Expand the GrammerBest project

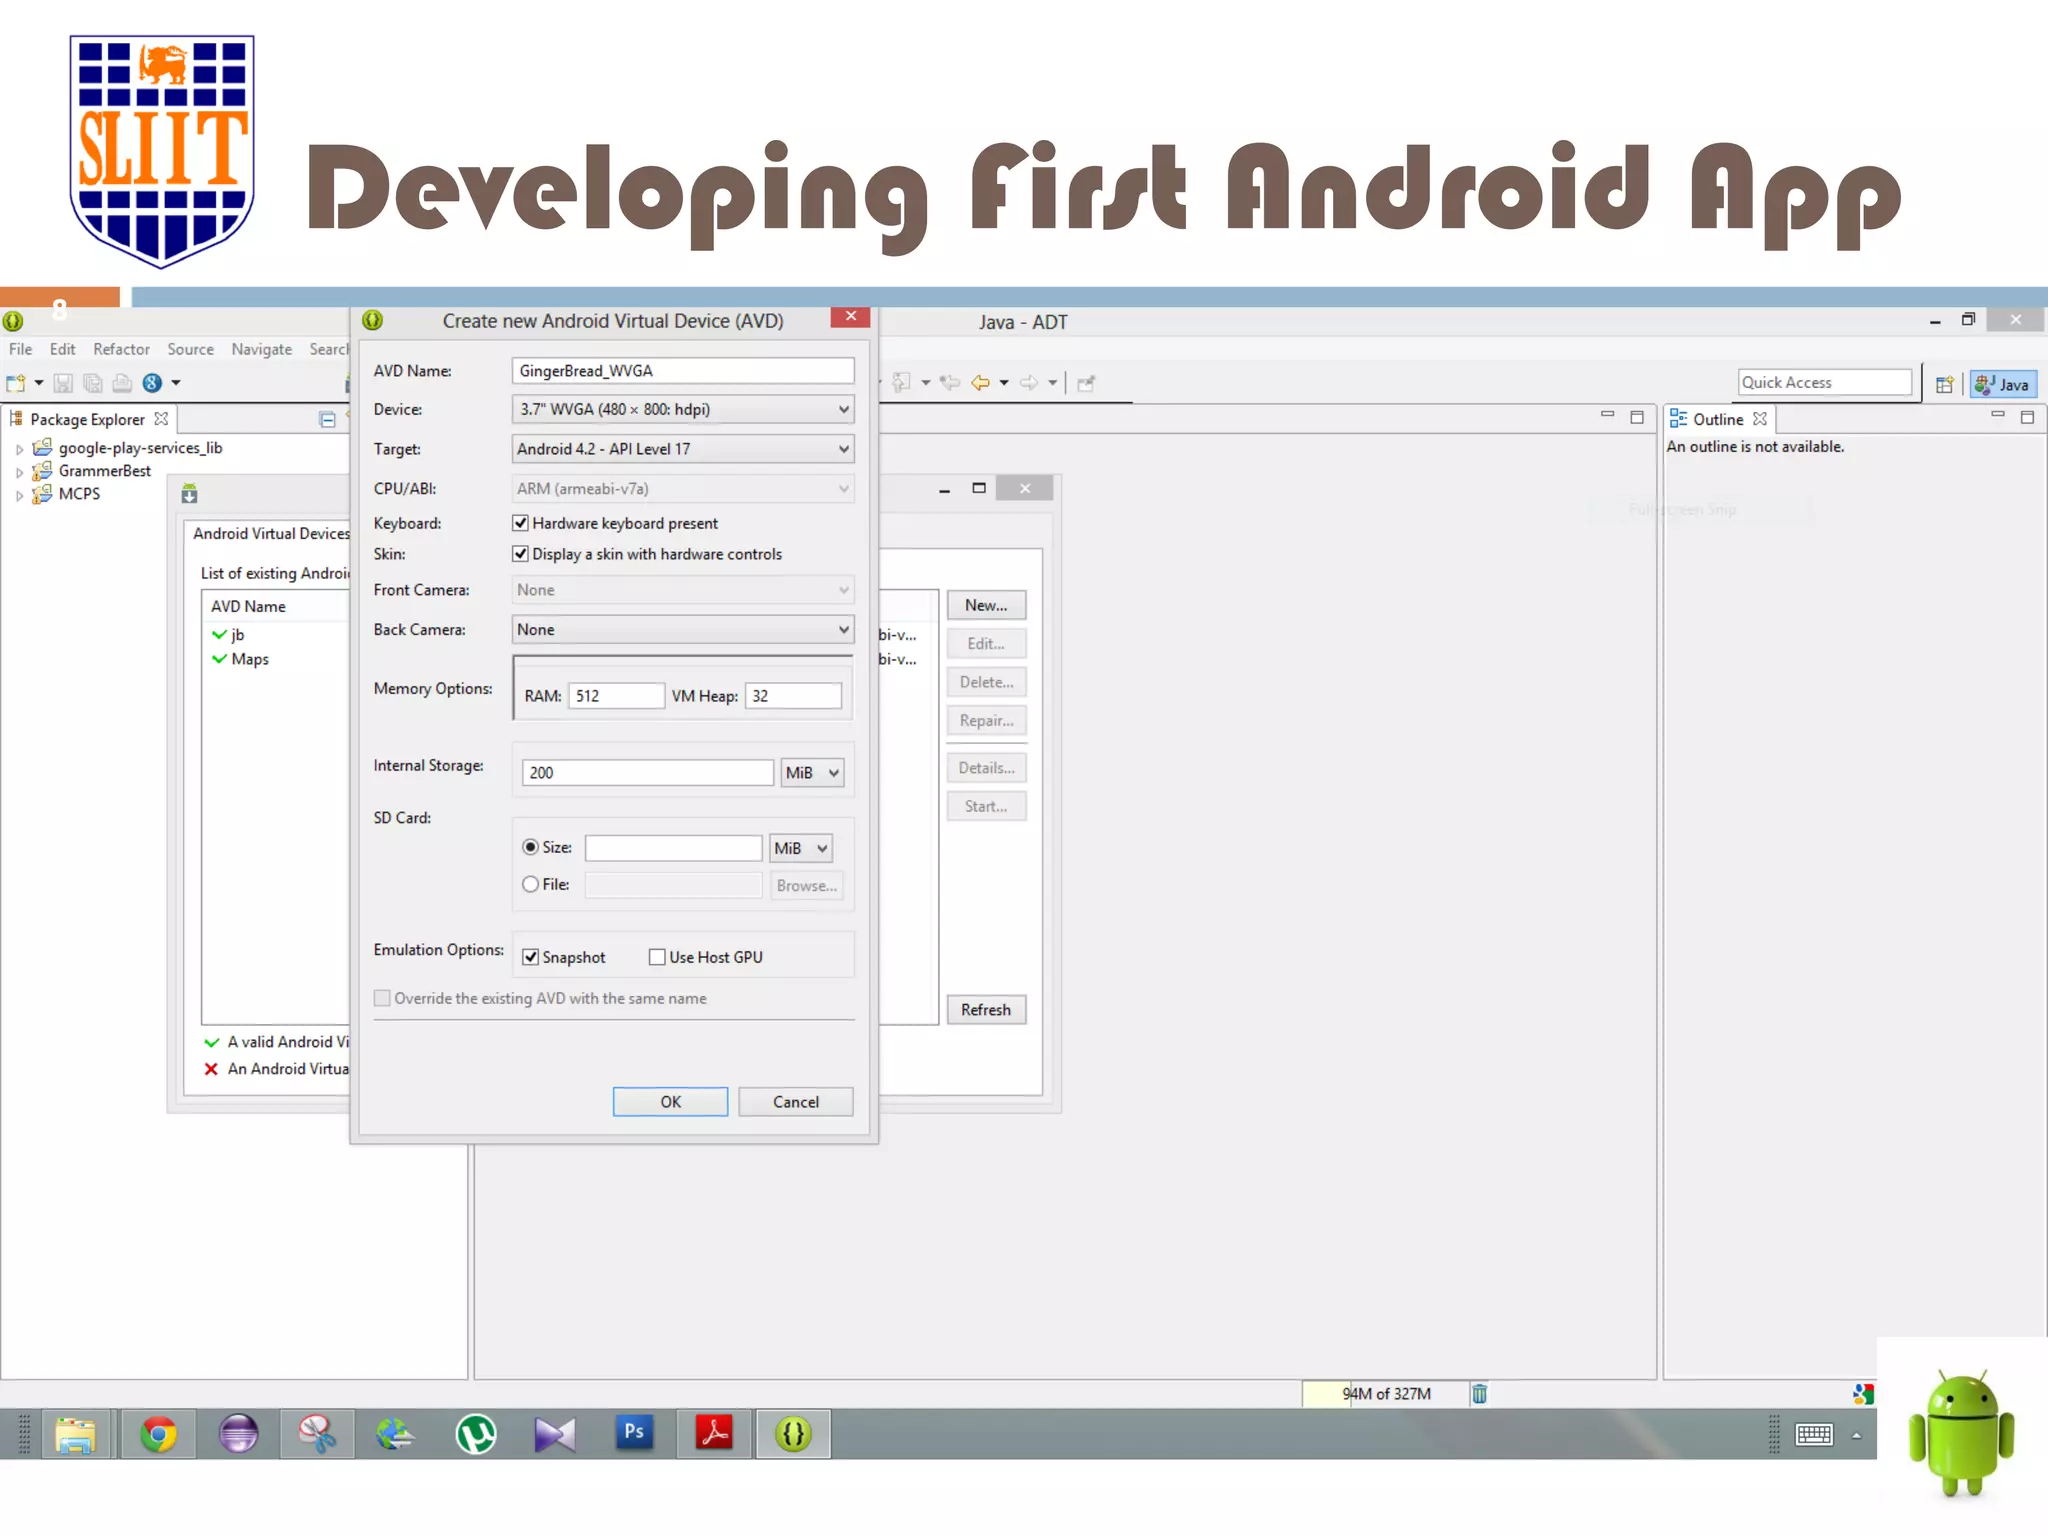[19, 472]
